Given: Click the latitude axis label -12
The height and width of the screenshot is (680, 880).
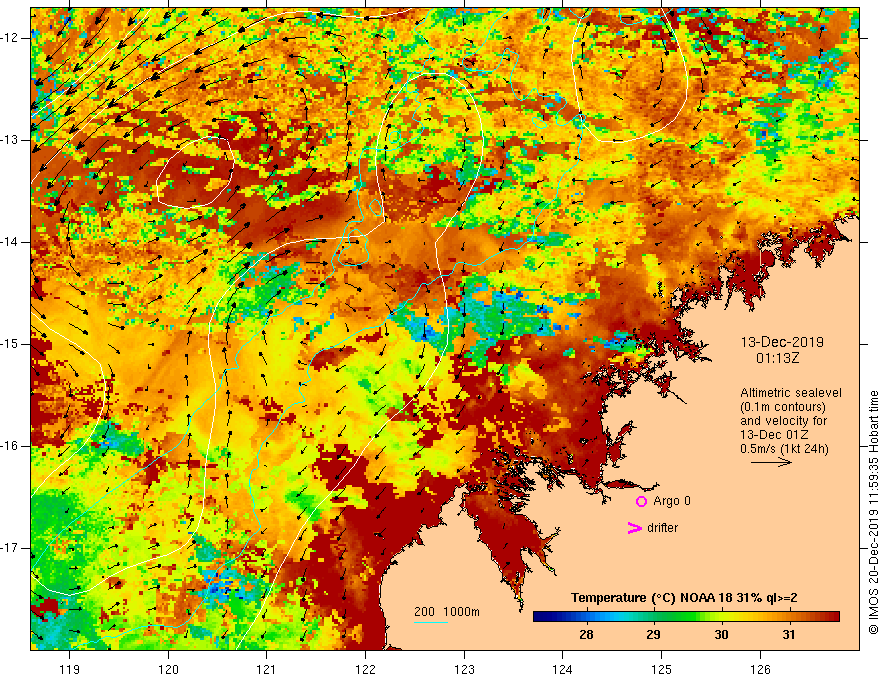Looking at the screenshot, I should (x=10, y=38).
